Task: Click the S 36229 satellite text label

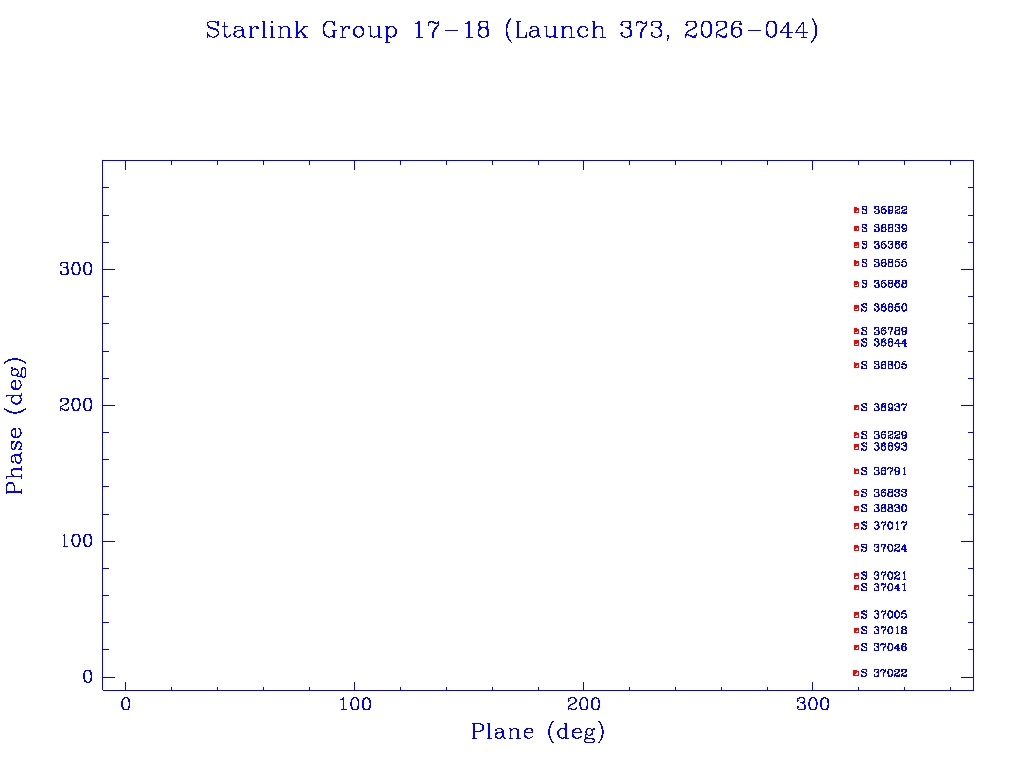Action: [884, 435]
